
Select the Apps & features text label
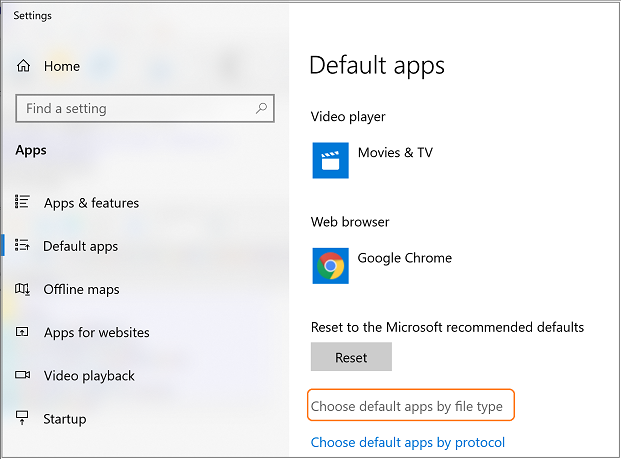pyautogui.click(x=91, y=203)
